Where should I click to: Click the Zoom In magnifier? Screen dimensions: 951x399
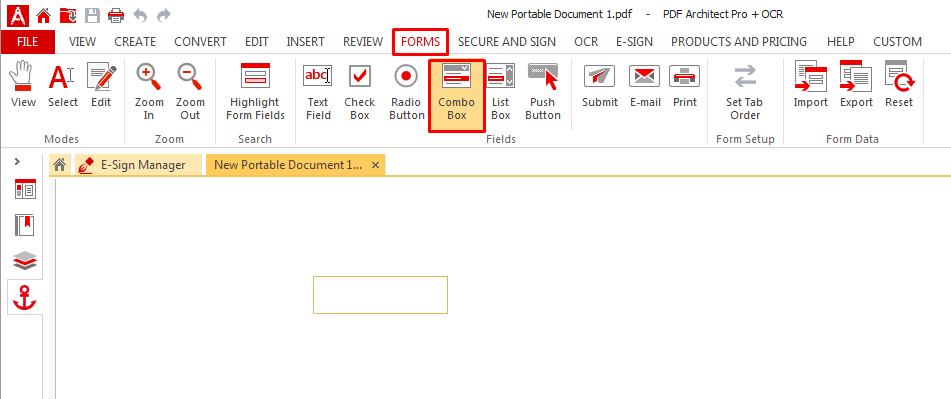coord(149,92)
